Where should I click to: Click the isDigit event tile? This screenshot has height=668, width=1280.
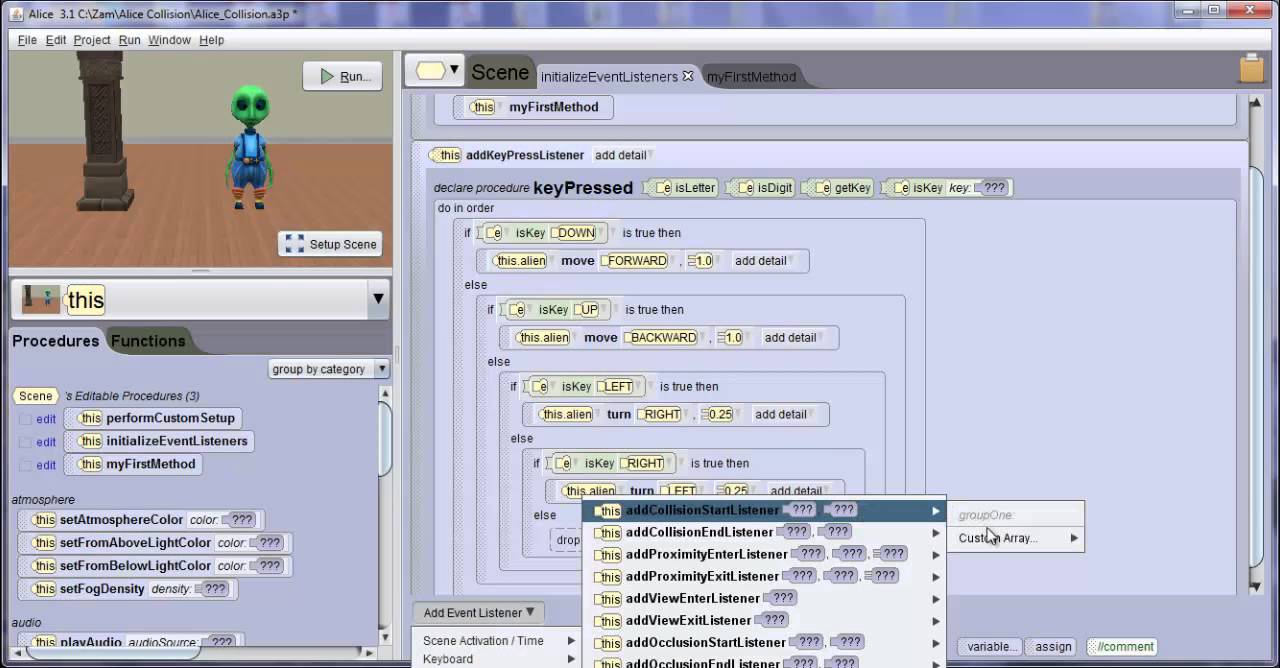click(759, 188)
